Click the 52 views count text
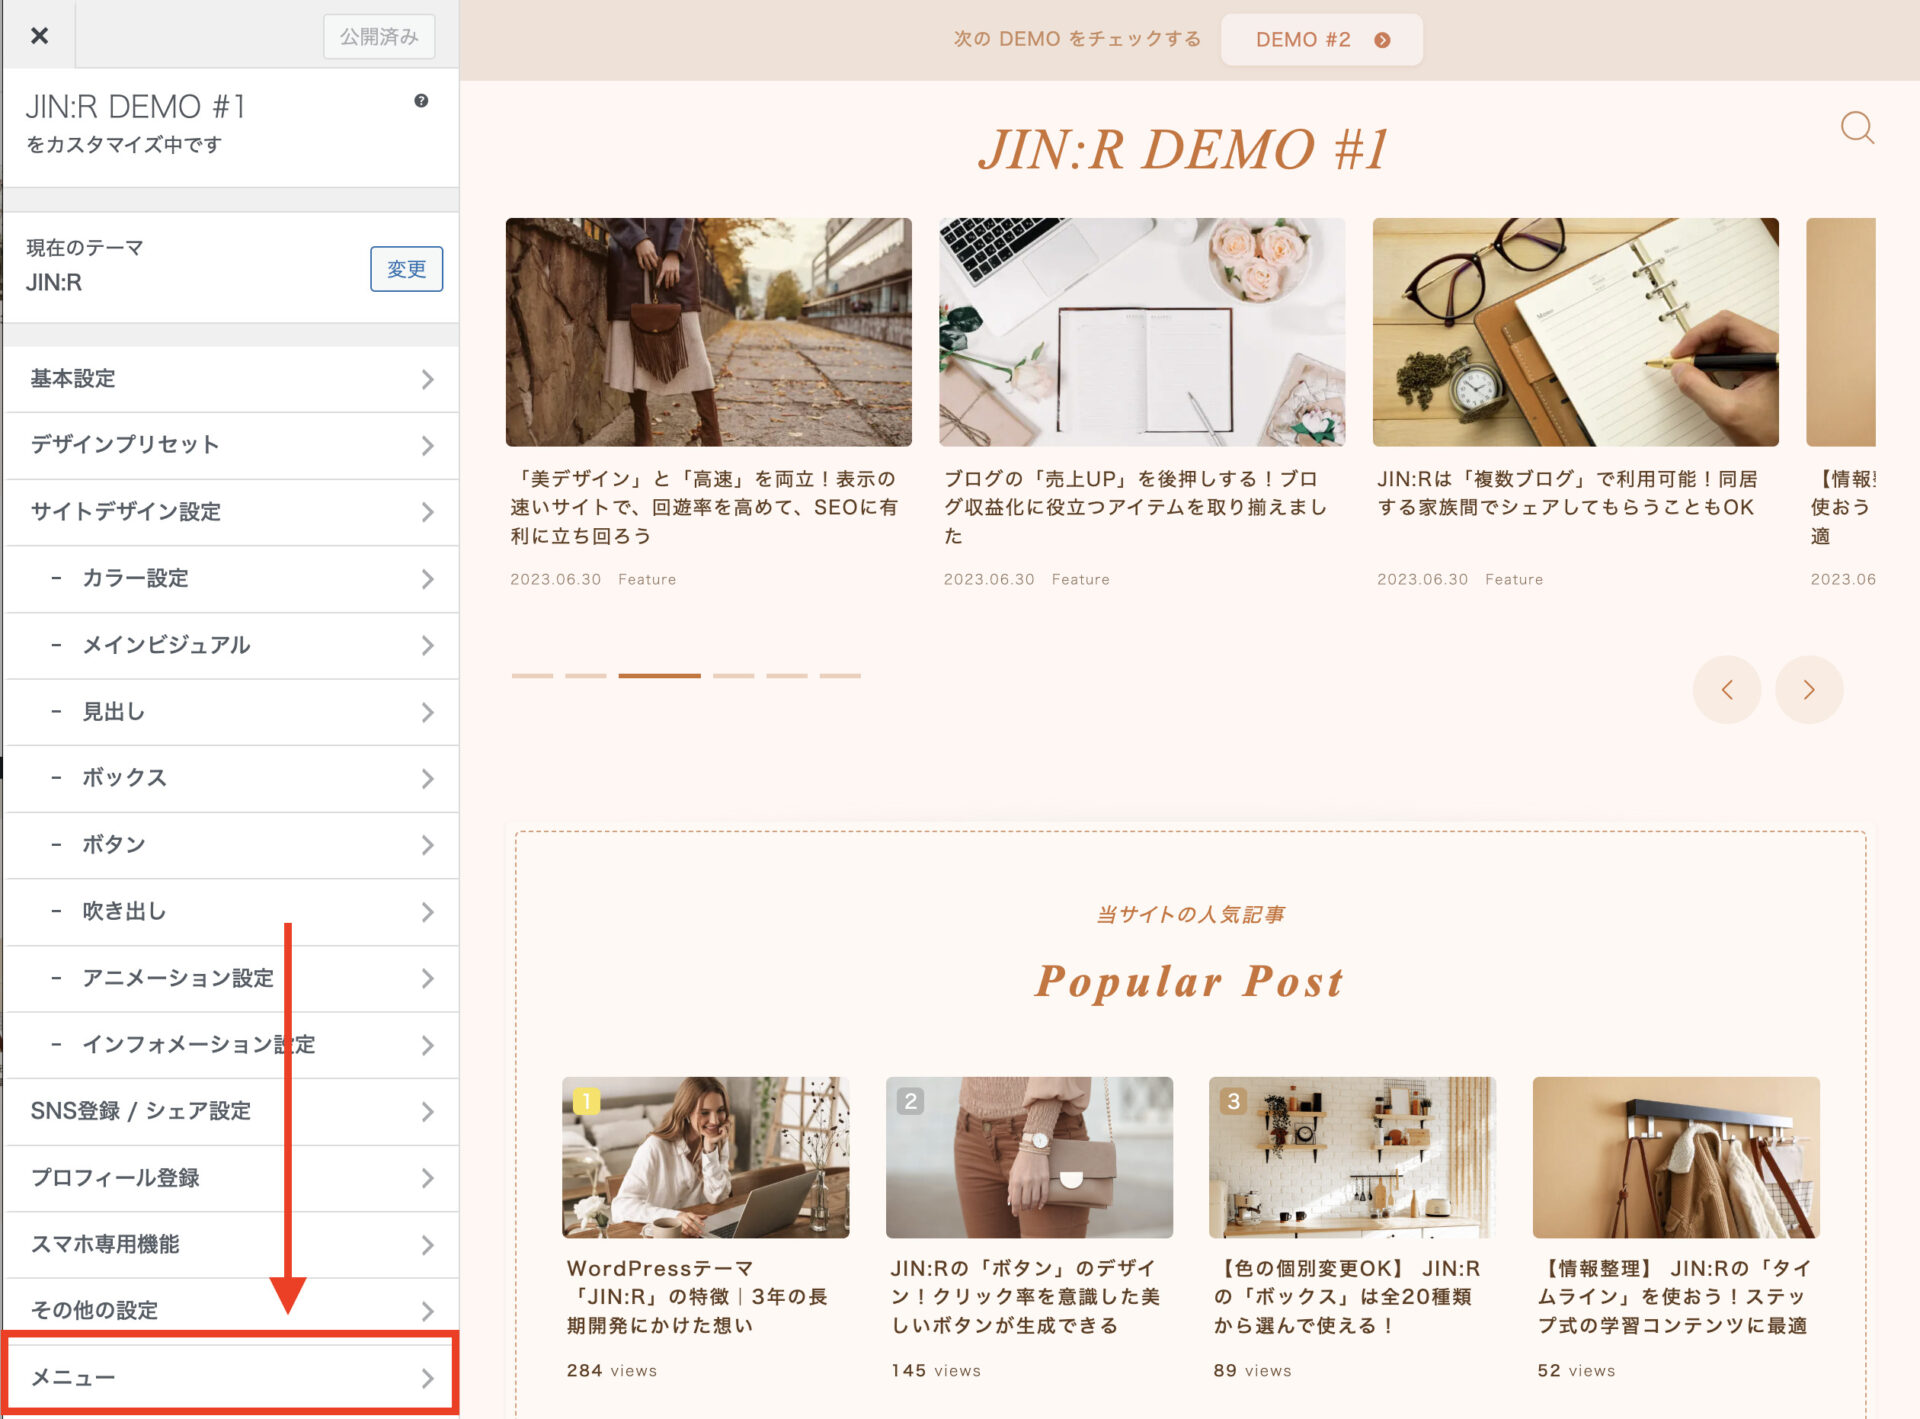Image resolution: width=1920 pixels, height=1419 pixels. (1576, 1370)
